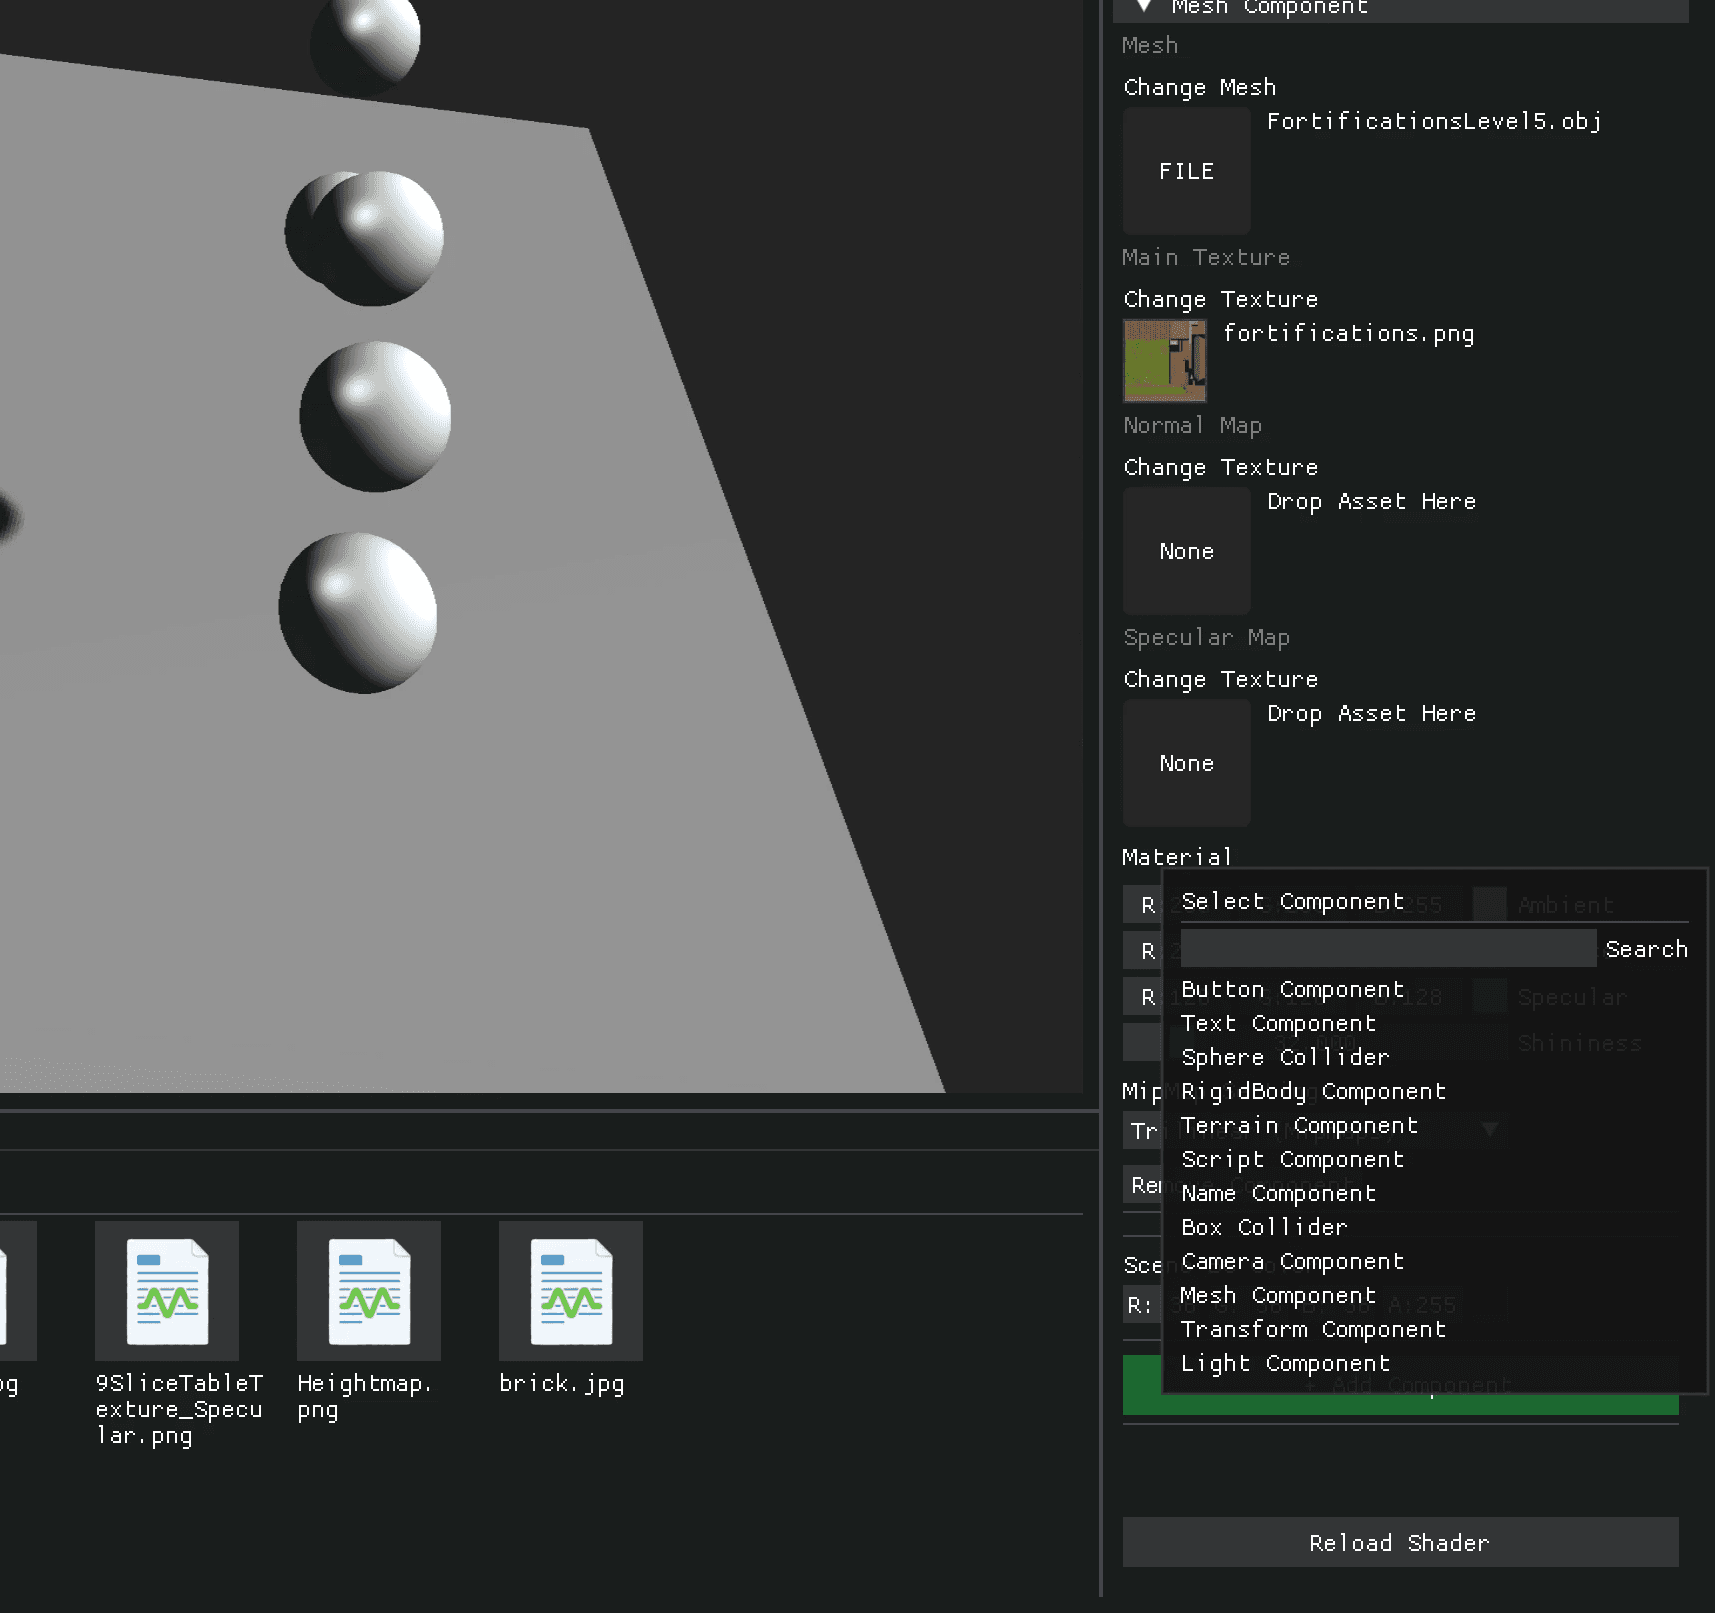Click Drop Asset Here under Specular Map
1715x1613 pixels.
click(x=1371, y=713)
